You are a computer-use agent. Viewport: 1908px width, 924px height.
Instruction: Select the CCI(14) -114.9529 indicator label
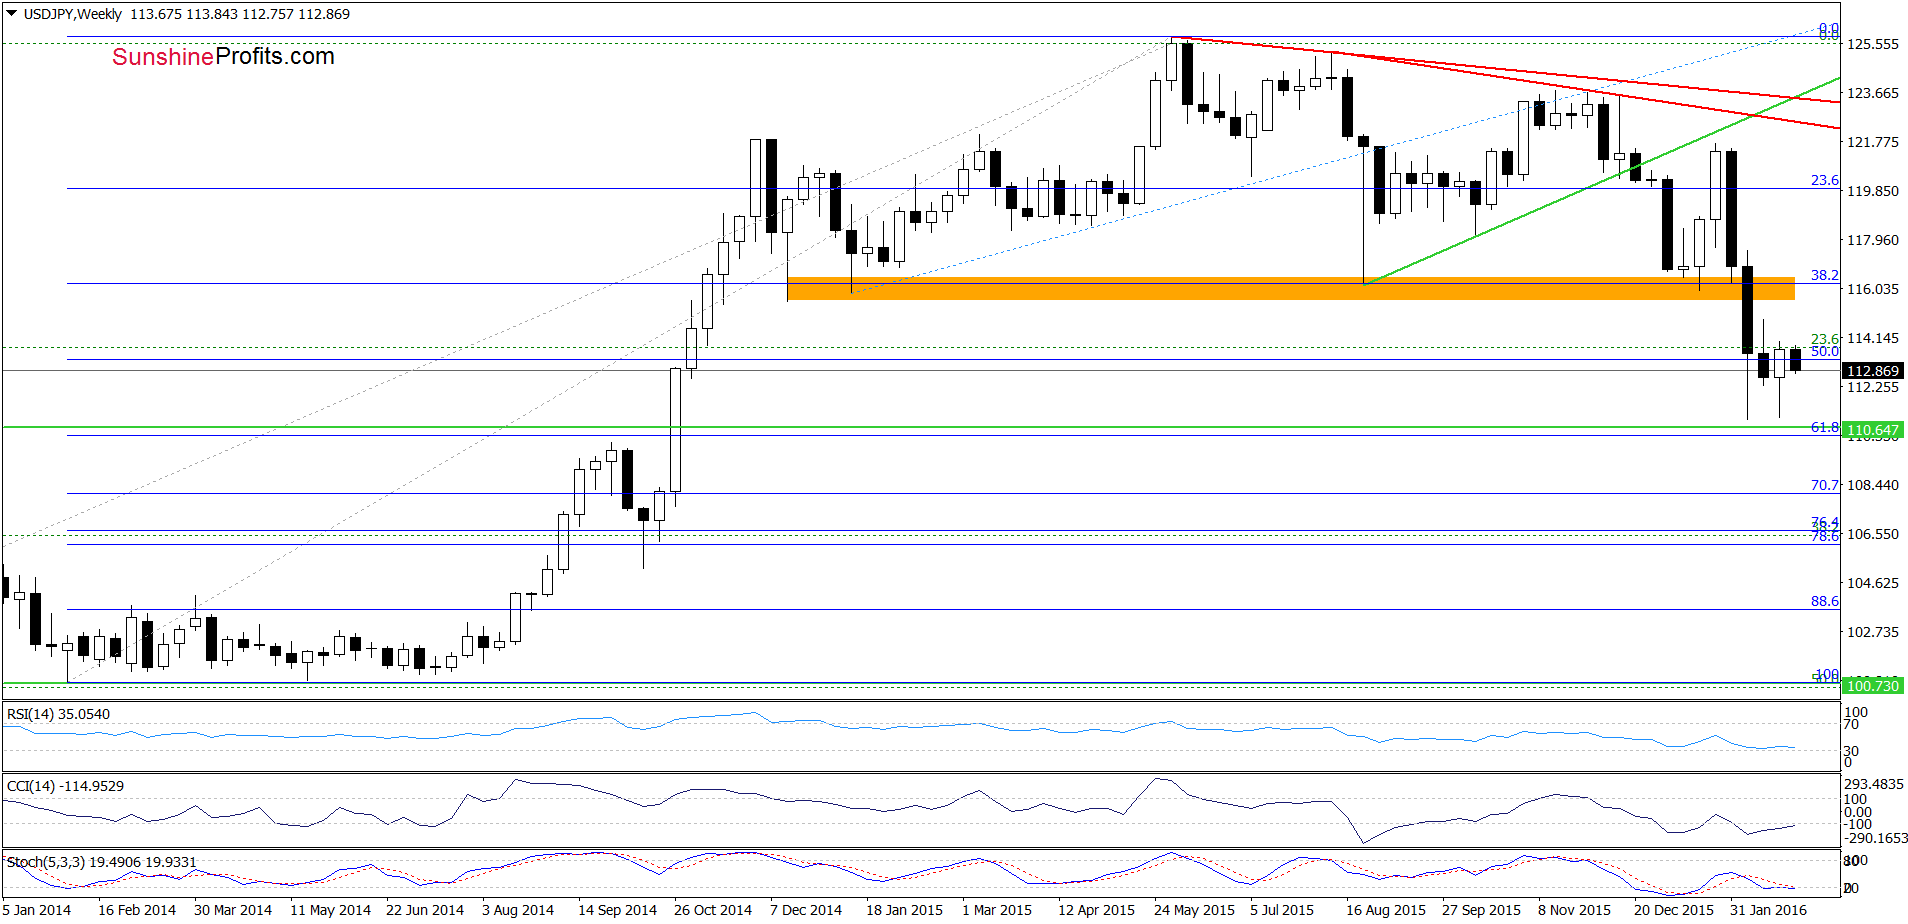(66, 786)
